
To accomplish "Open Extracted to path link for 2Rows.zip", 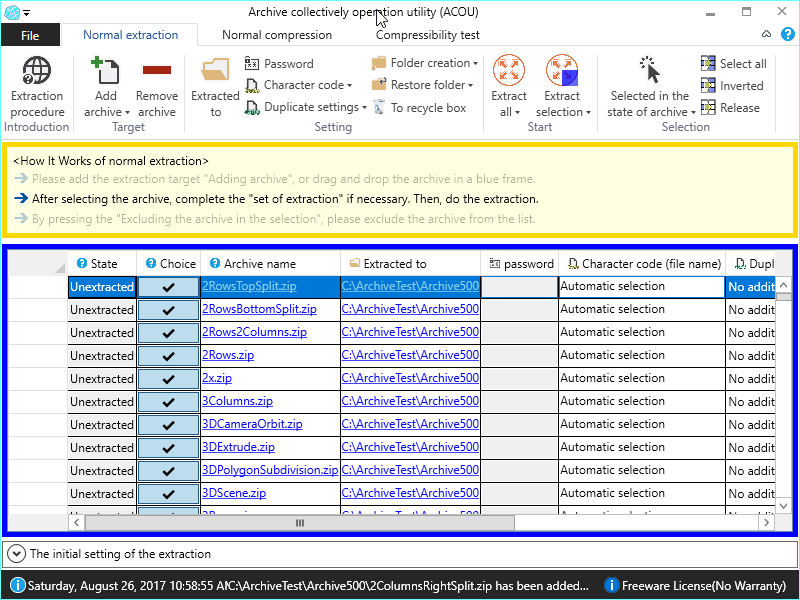I will click(410, 355).
